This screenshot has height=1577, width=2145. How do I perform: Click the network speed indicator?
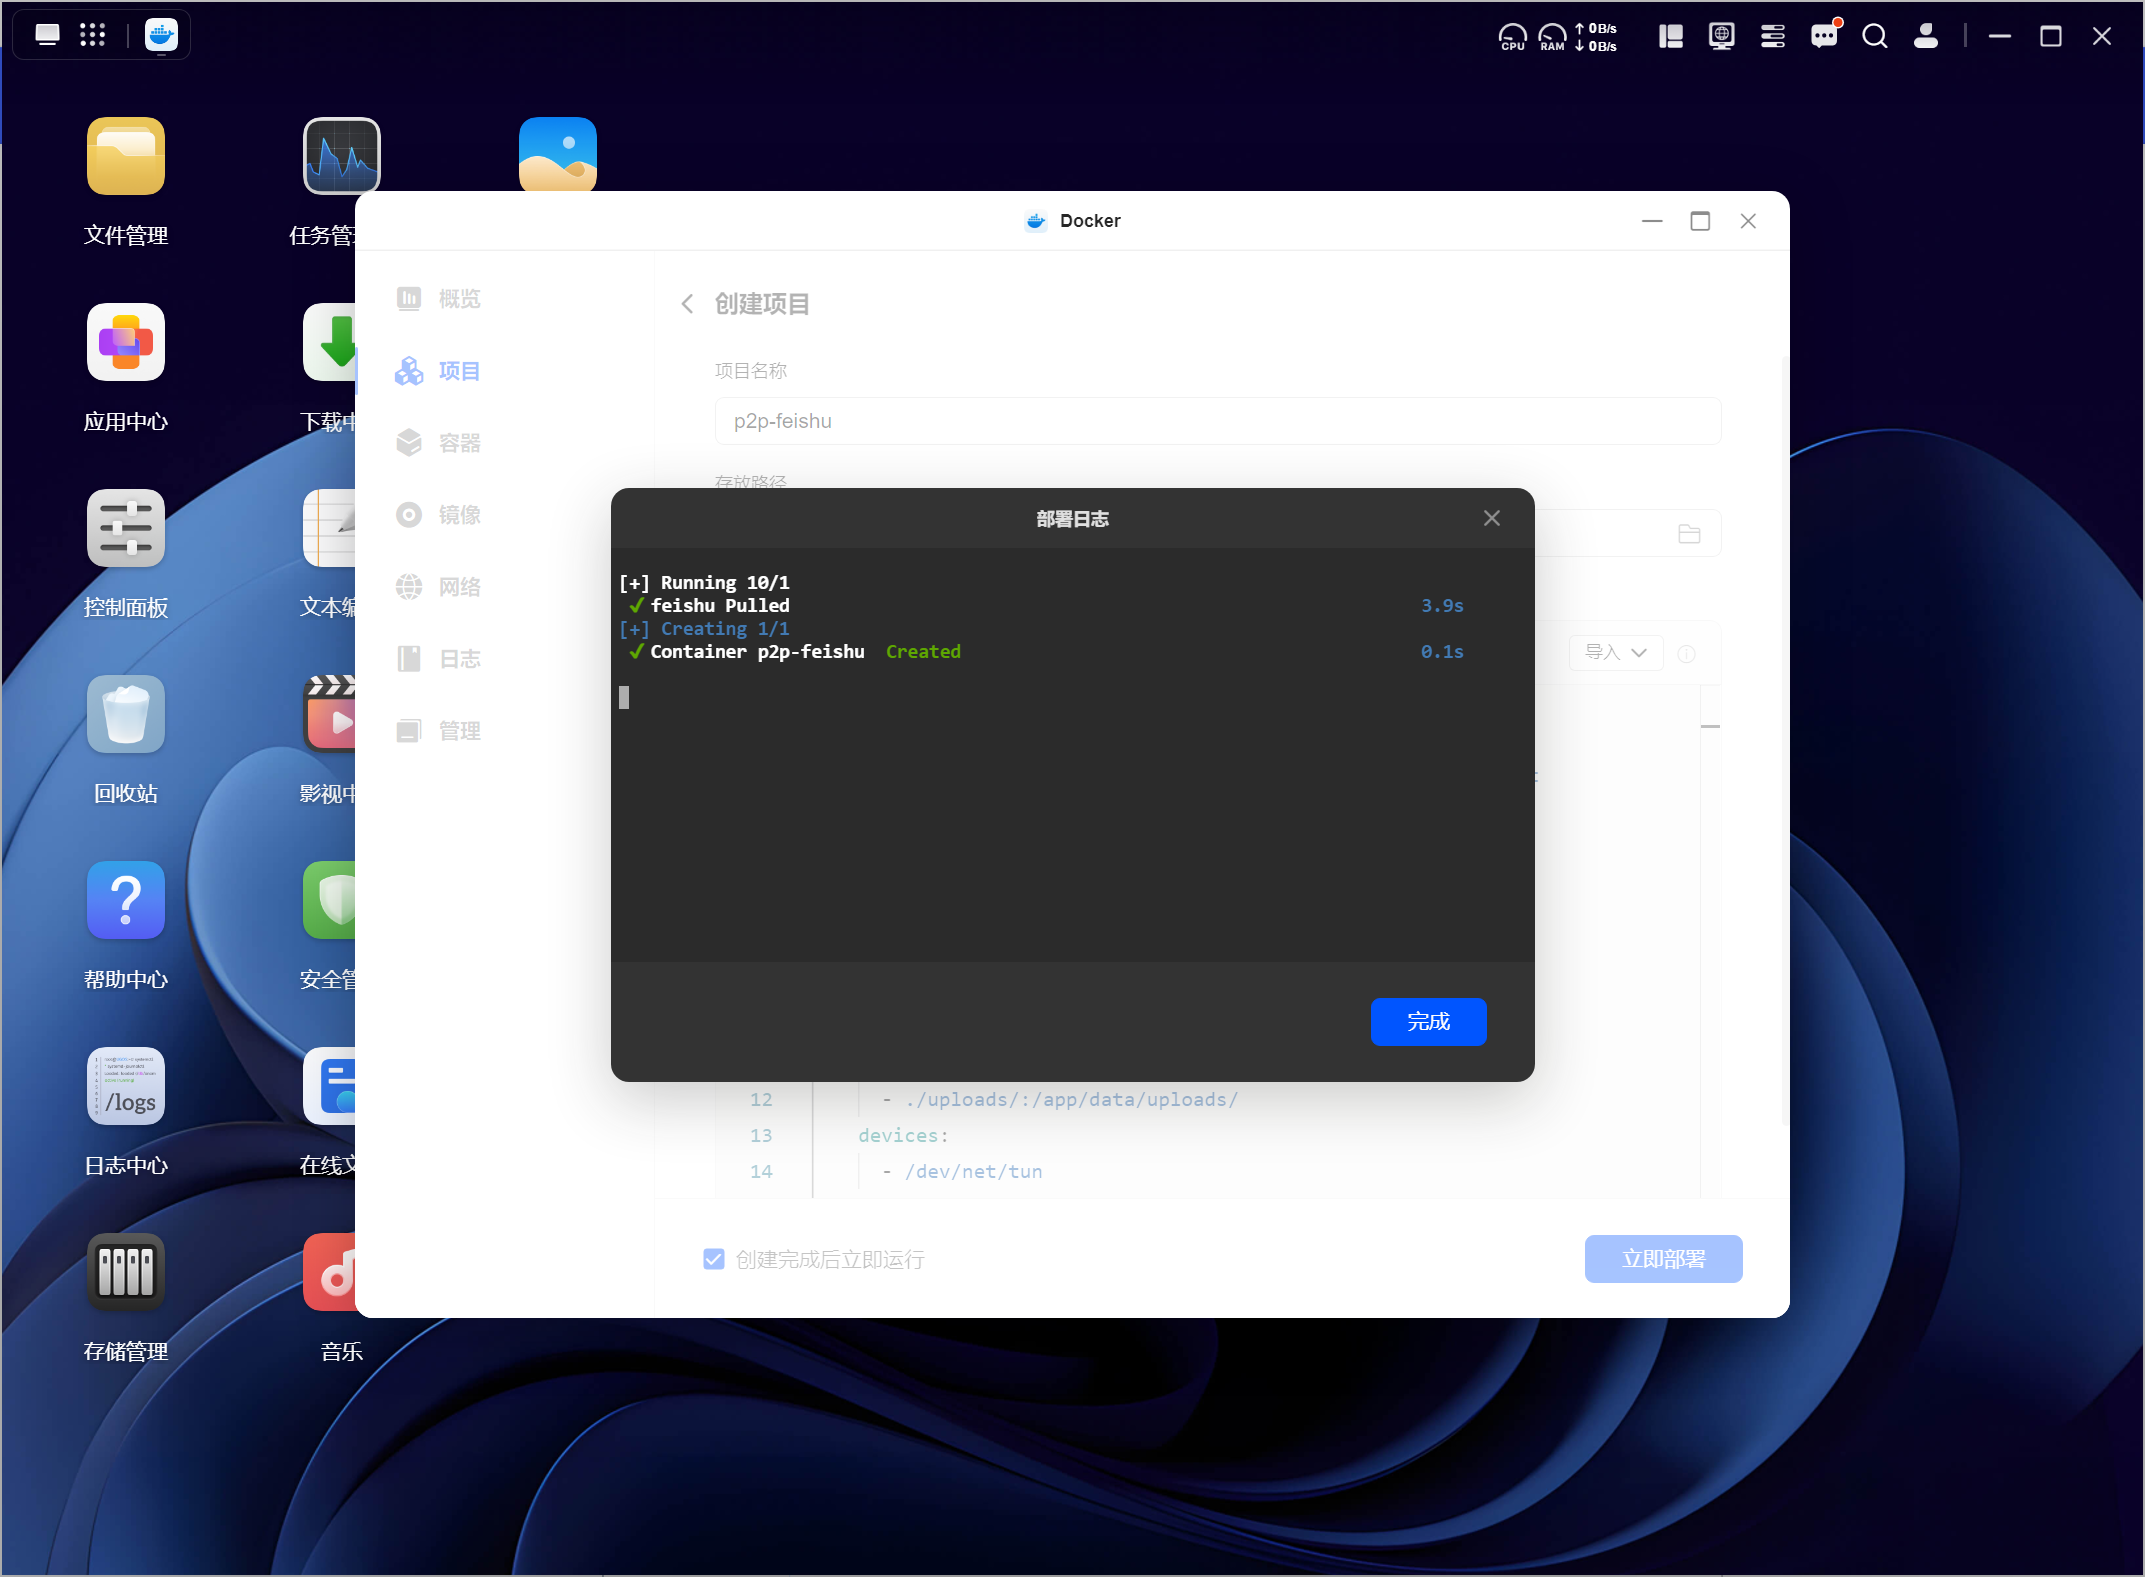click(1596, 37)
